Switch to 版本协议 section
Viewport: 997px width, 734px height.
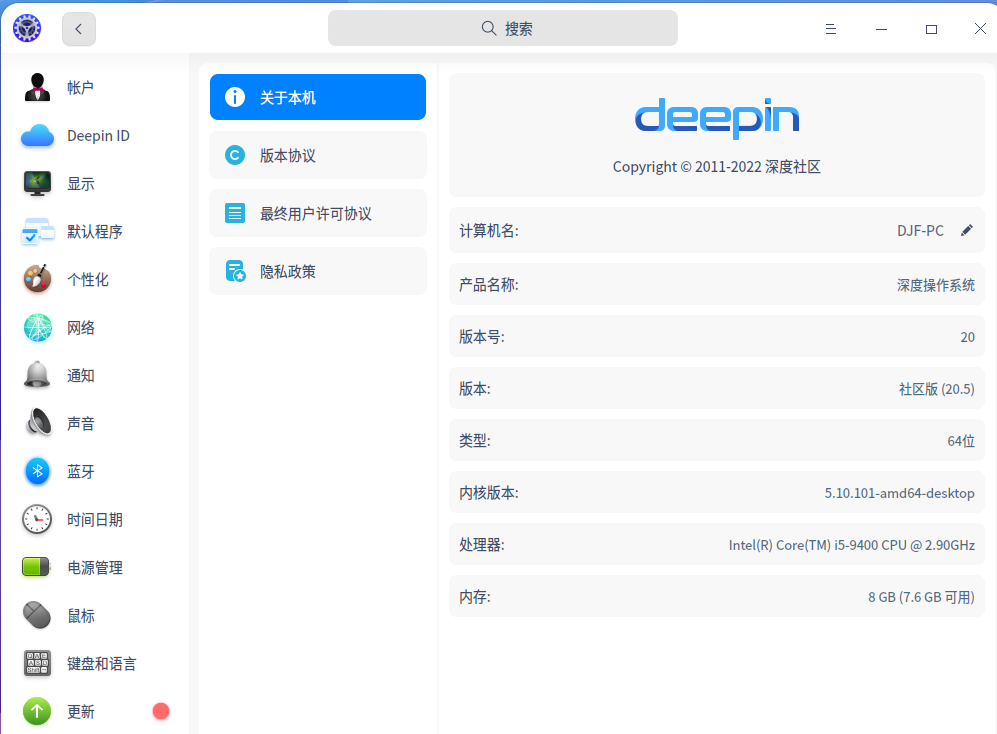(x=317, y=155)
